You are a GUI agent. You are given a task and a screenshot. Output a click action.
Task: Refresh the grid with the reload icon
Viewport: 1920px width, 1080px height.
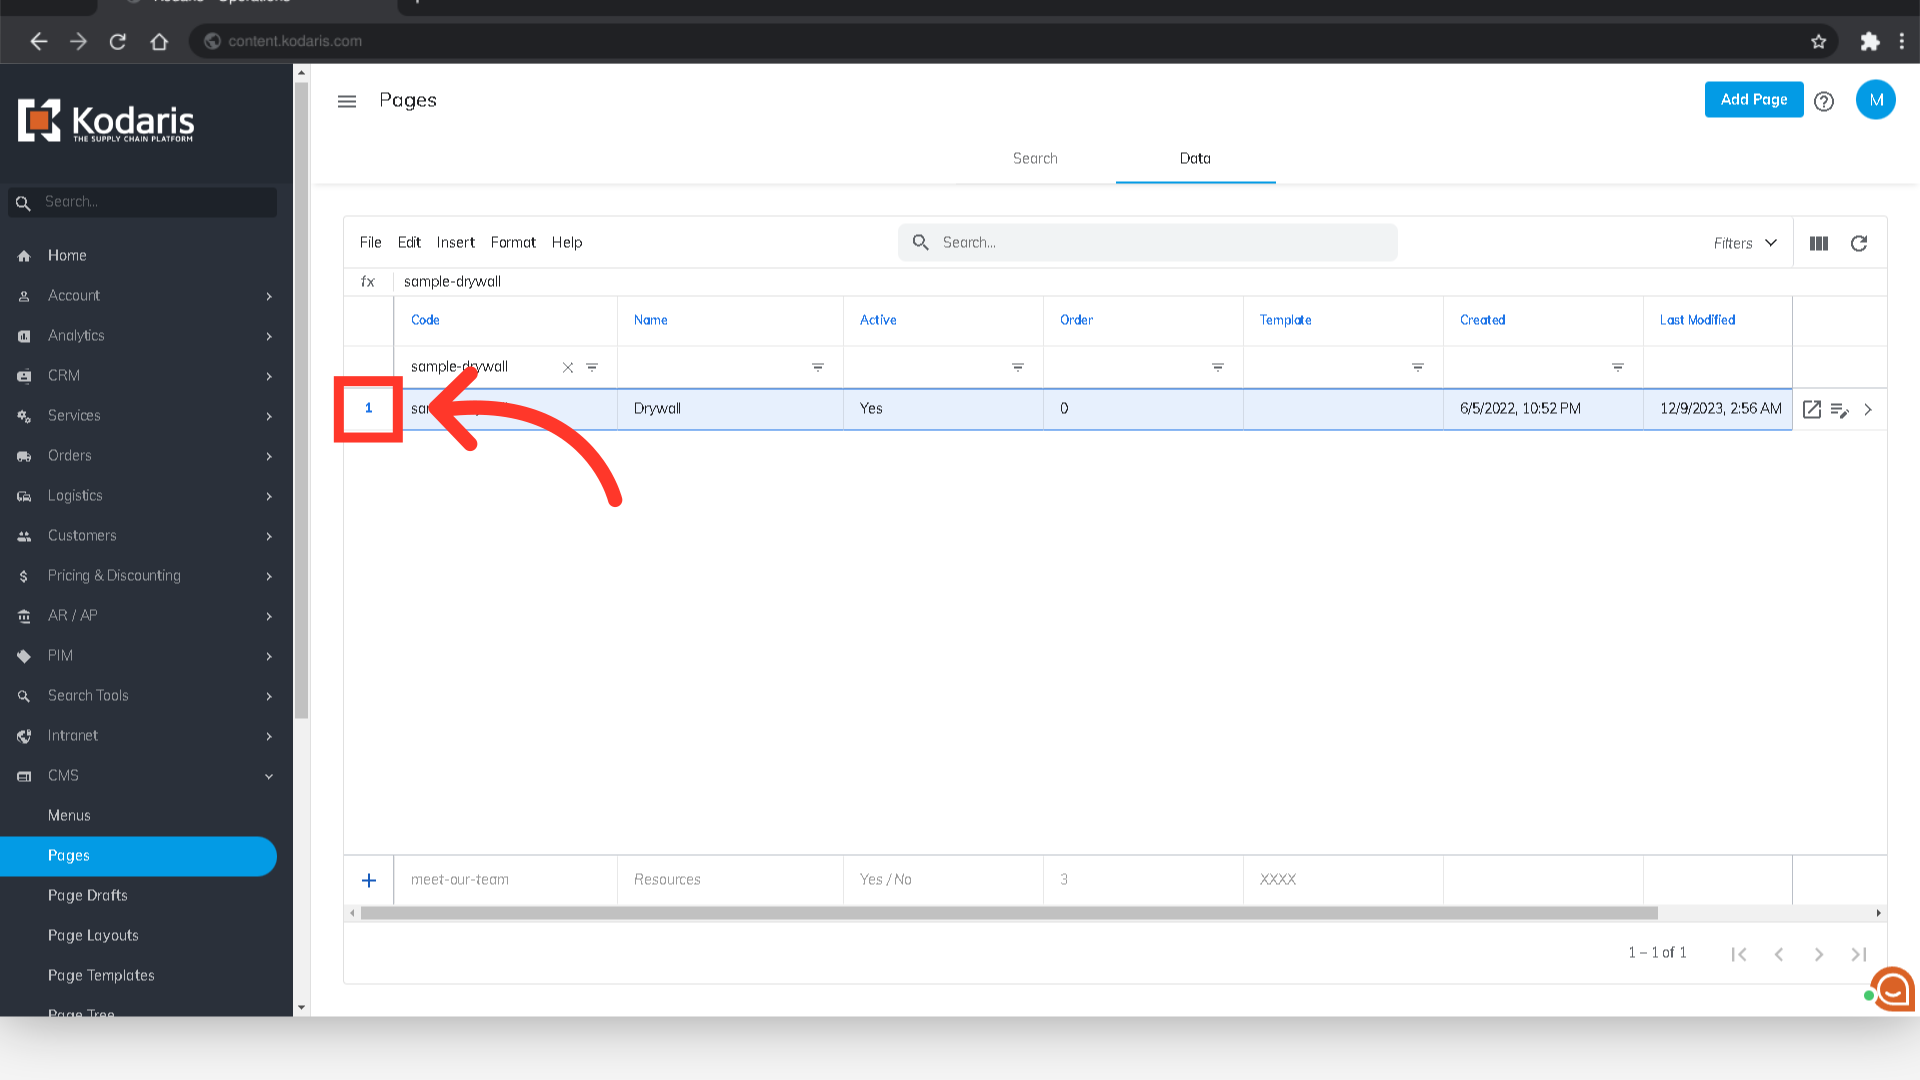click(1859, 243)
